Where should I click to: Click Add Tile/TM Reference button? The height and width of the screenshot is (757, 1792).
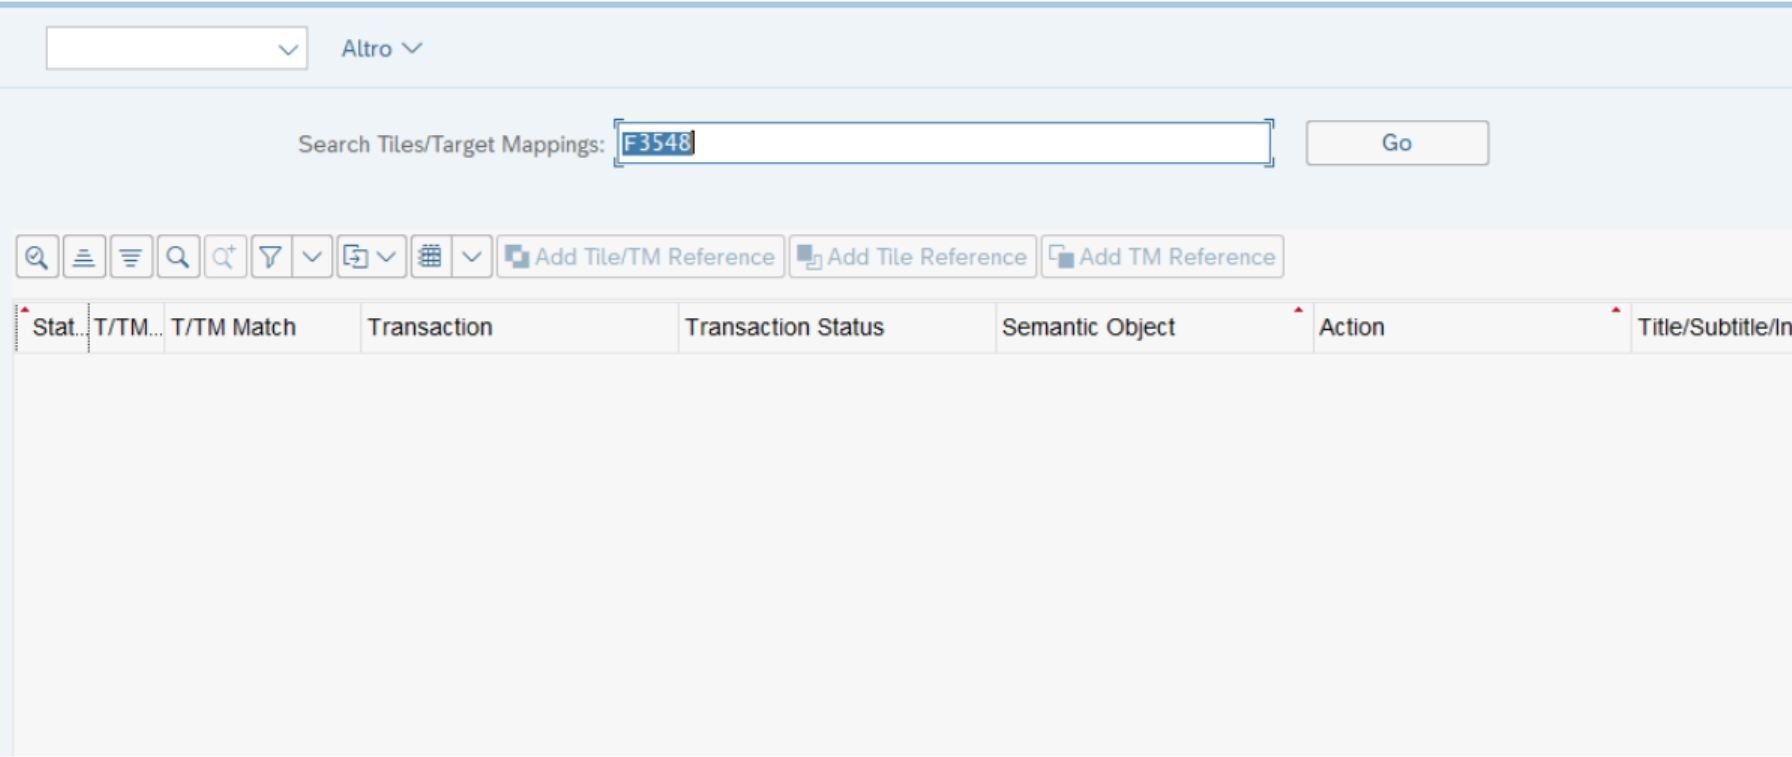(640, 257)
